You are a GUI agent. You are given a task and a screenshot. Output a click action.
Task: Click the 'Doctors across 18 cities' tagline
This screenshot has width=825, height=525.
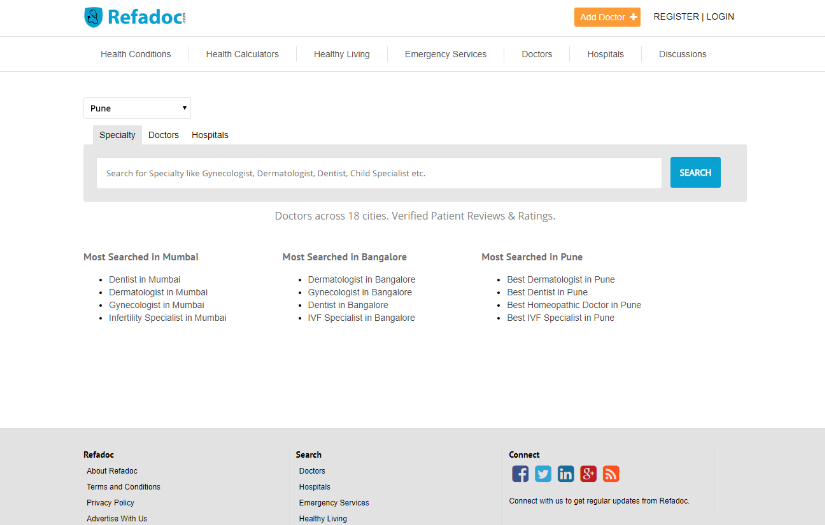(415, 216)
